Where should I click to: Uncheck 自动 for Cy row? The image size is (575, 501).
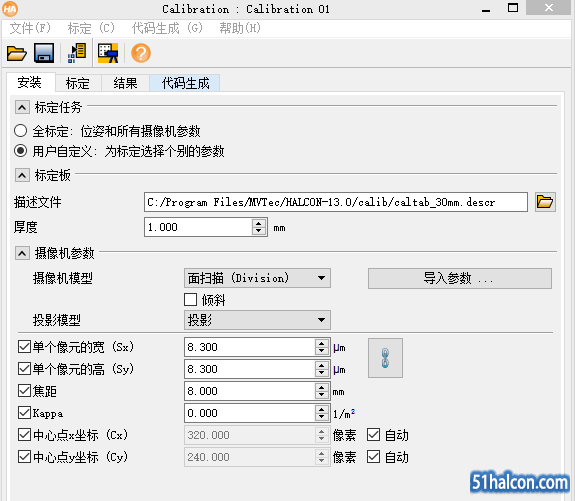373,457
